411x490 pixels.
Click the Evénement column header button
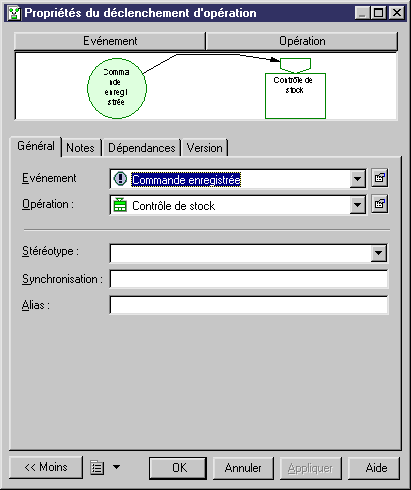(110, 41)
